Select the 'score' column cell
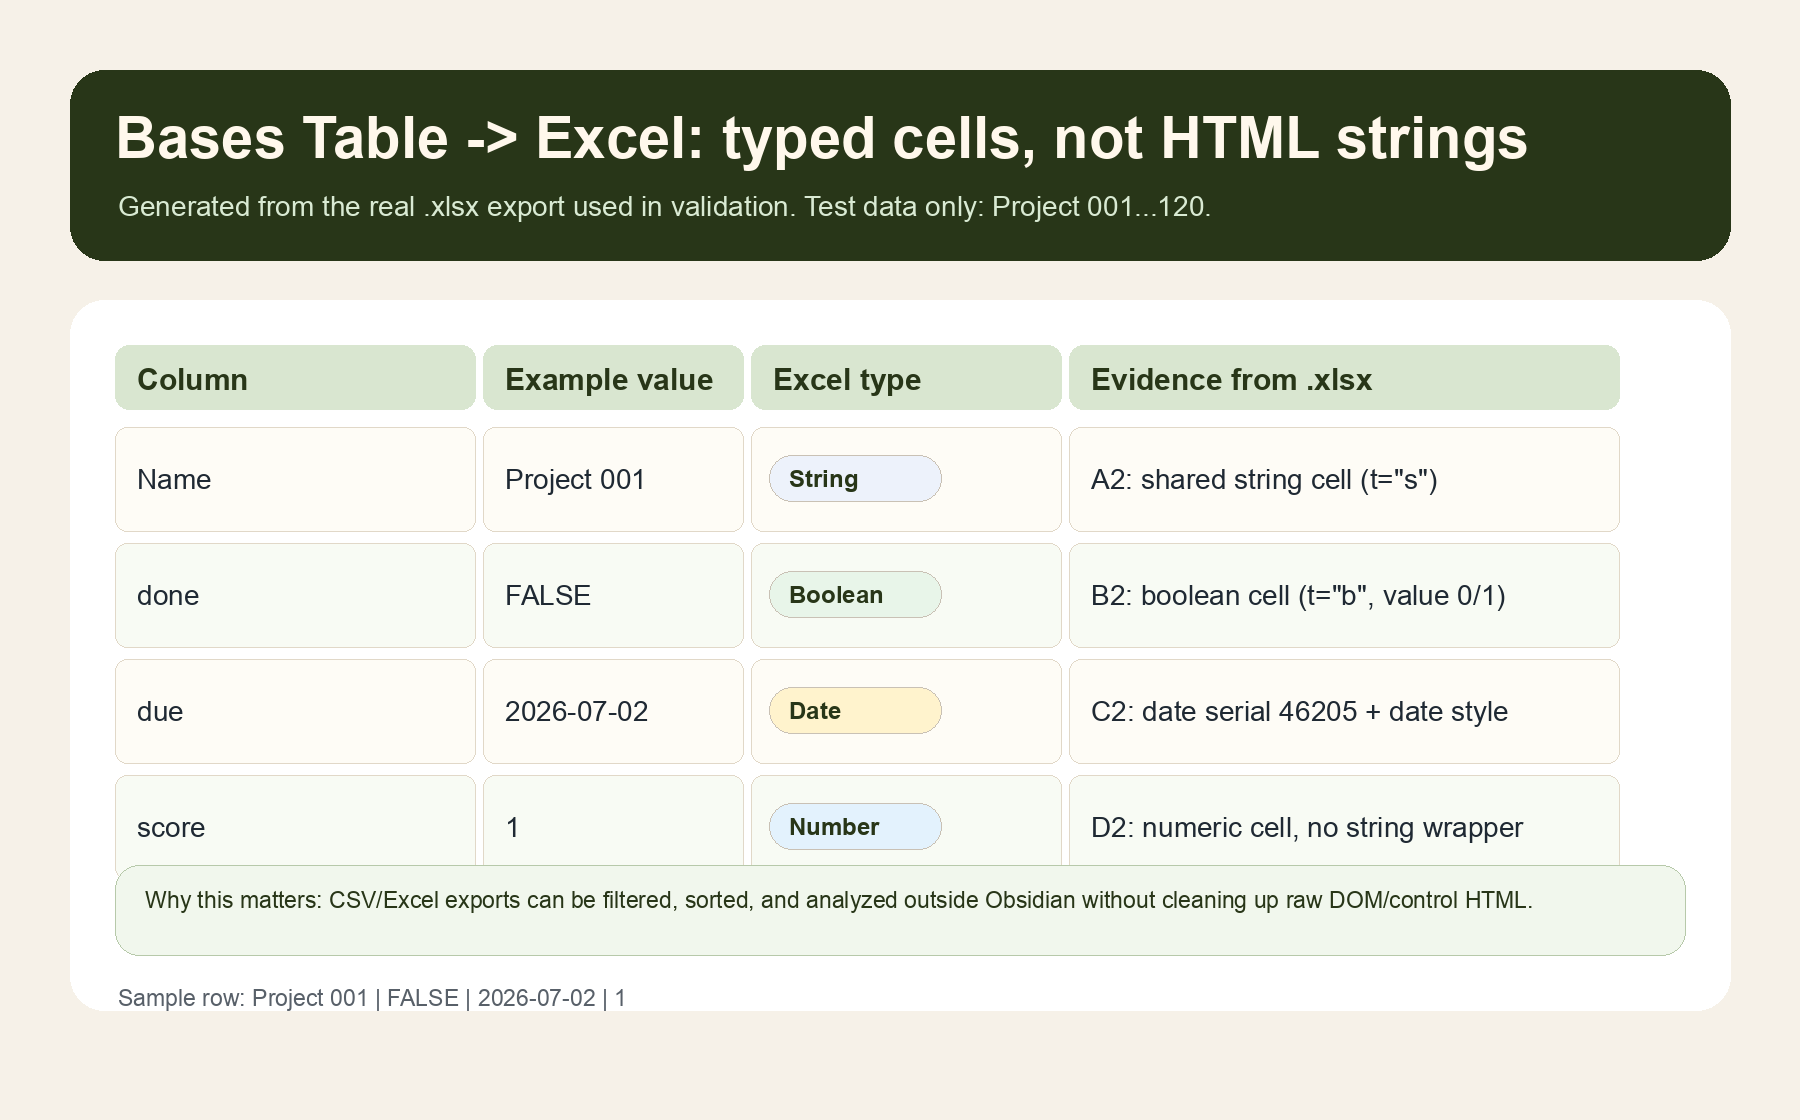The image size is (1800, 1120). click(x=295, y=821)
